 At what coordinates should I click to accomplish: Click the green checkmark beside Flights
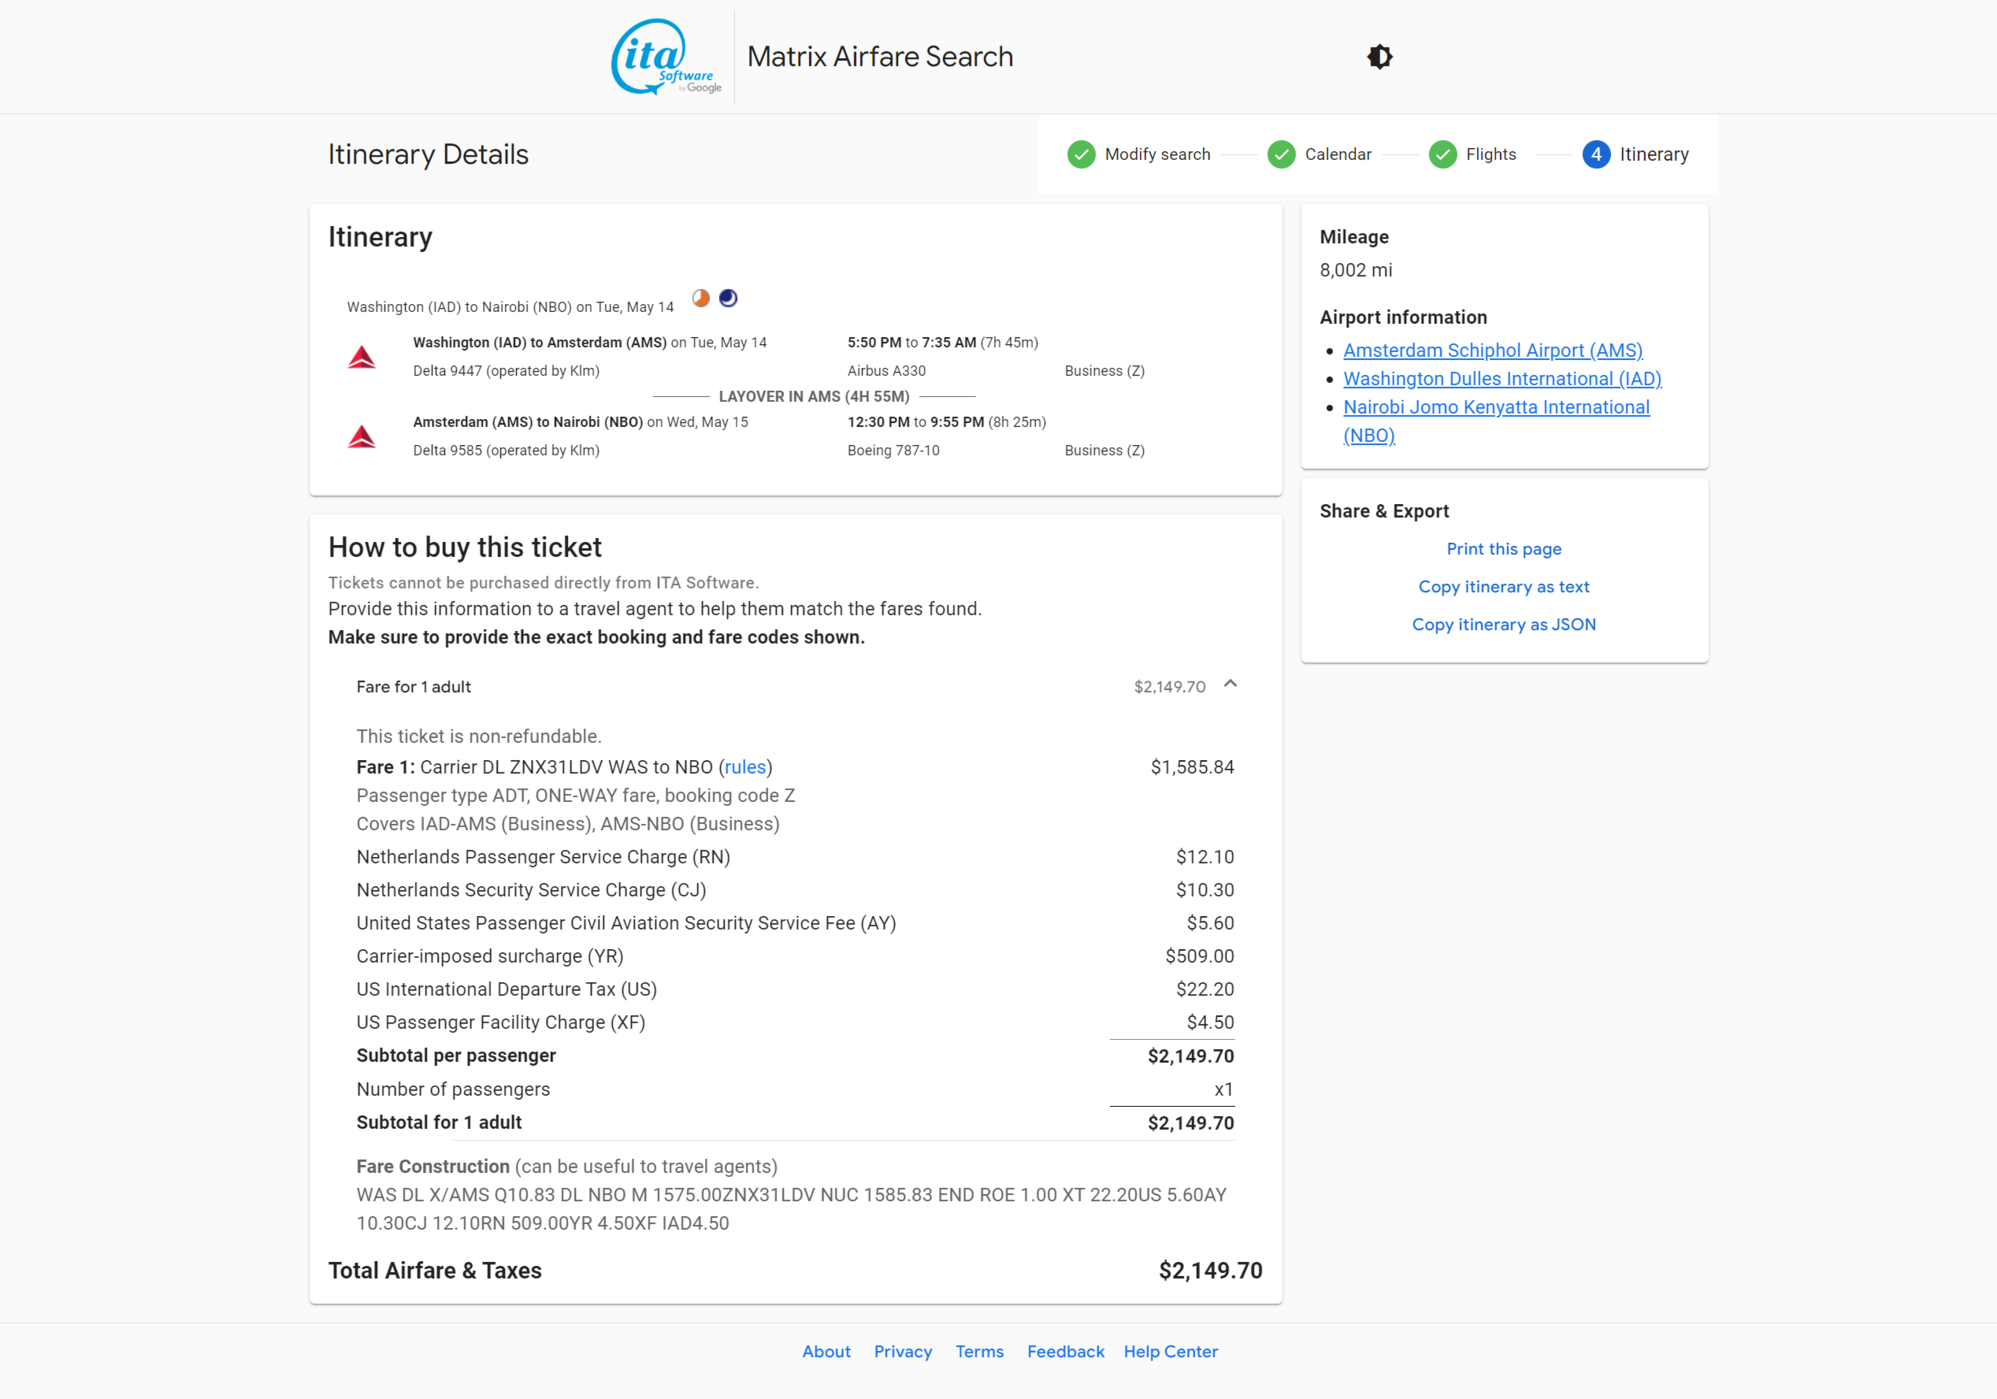click(1442, 154)
